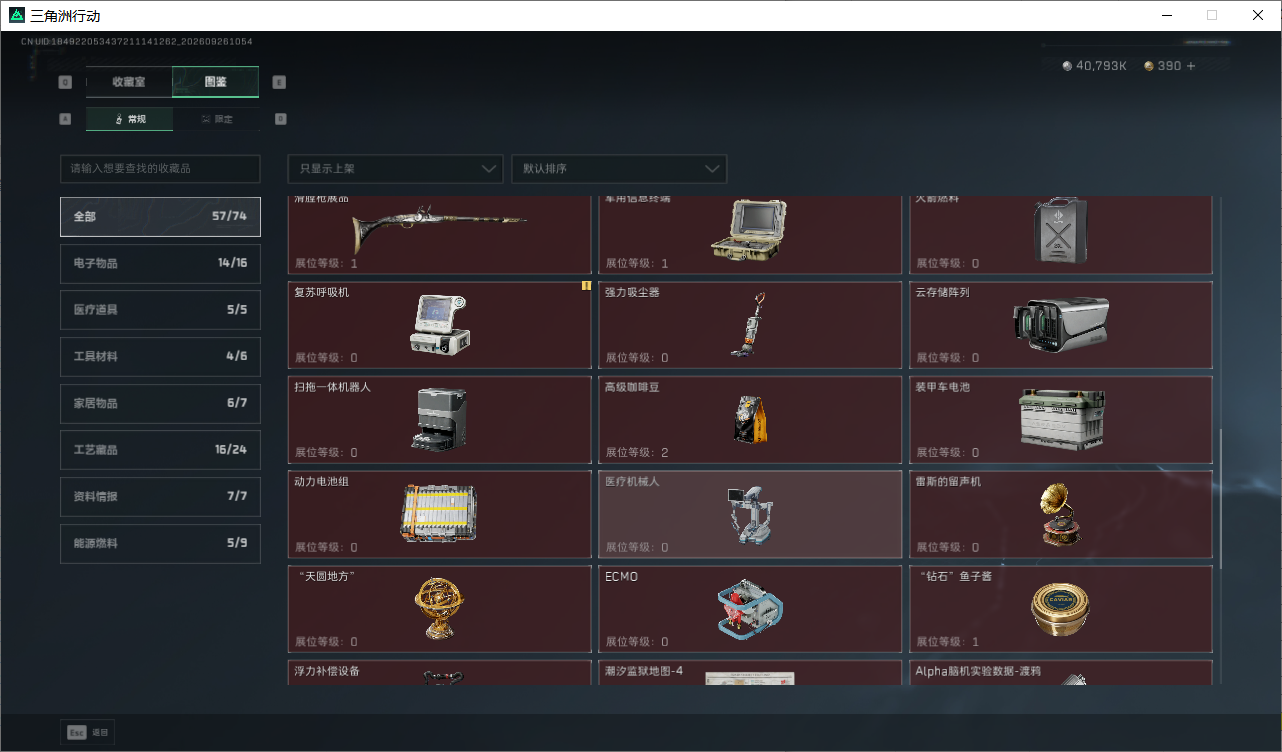
Task: Select the black fuel canister item image
Action: pyautogui.click(x=1060, y=230)
